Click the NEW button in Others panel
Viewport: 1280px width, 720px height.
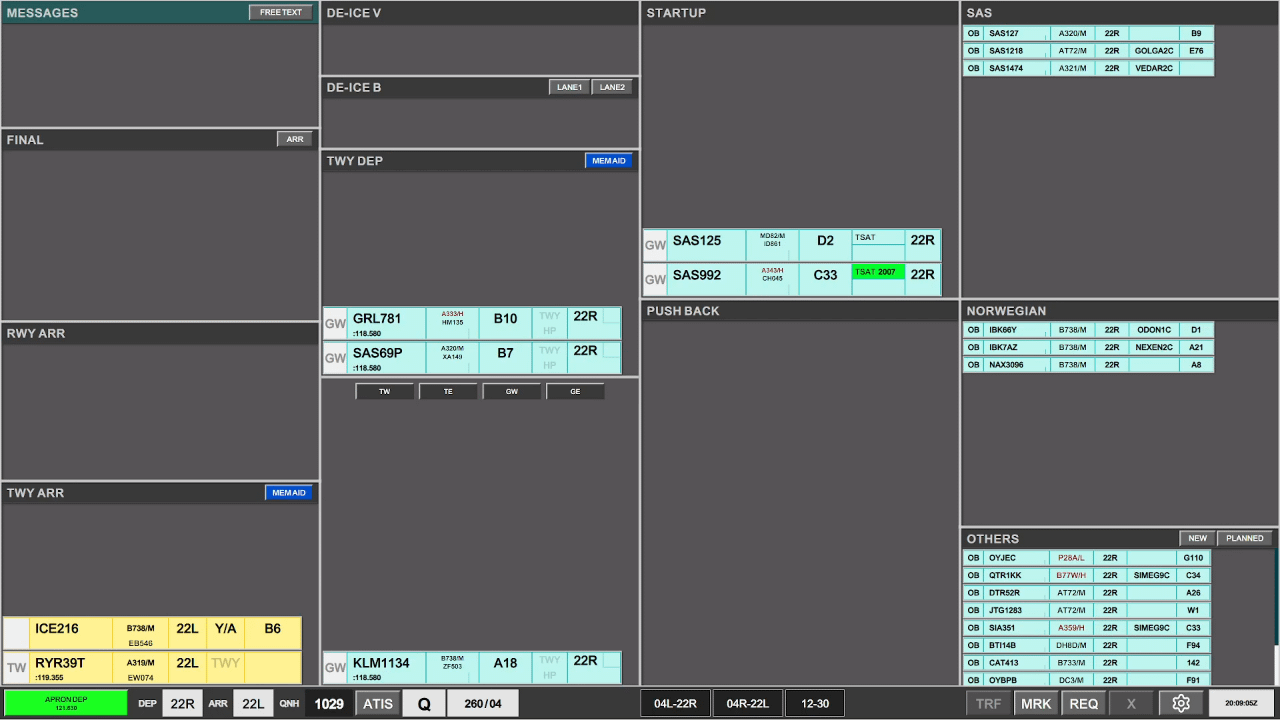pos(1197,538)
